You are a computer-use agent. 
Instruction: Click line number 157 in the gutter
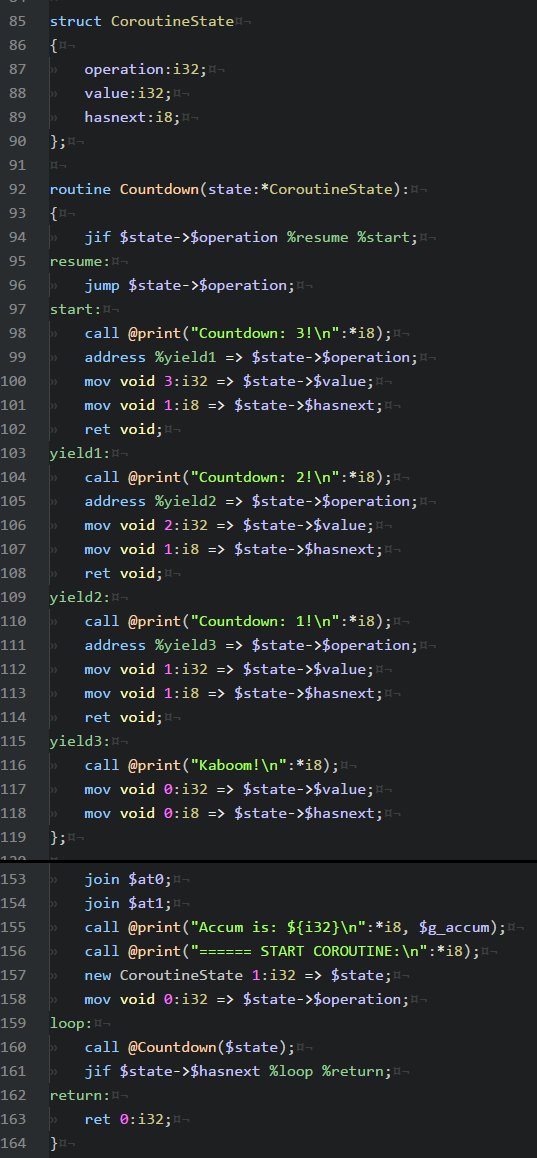[13, 976]
